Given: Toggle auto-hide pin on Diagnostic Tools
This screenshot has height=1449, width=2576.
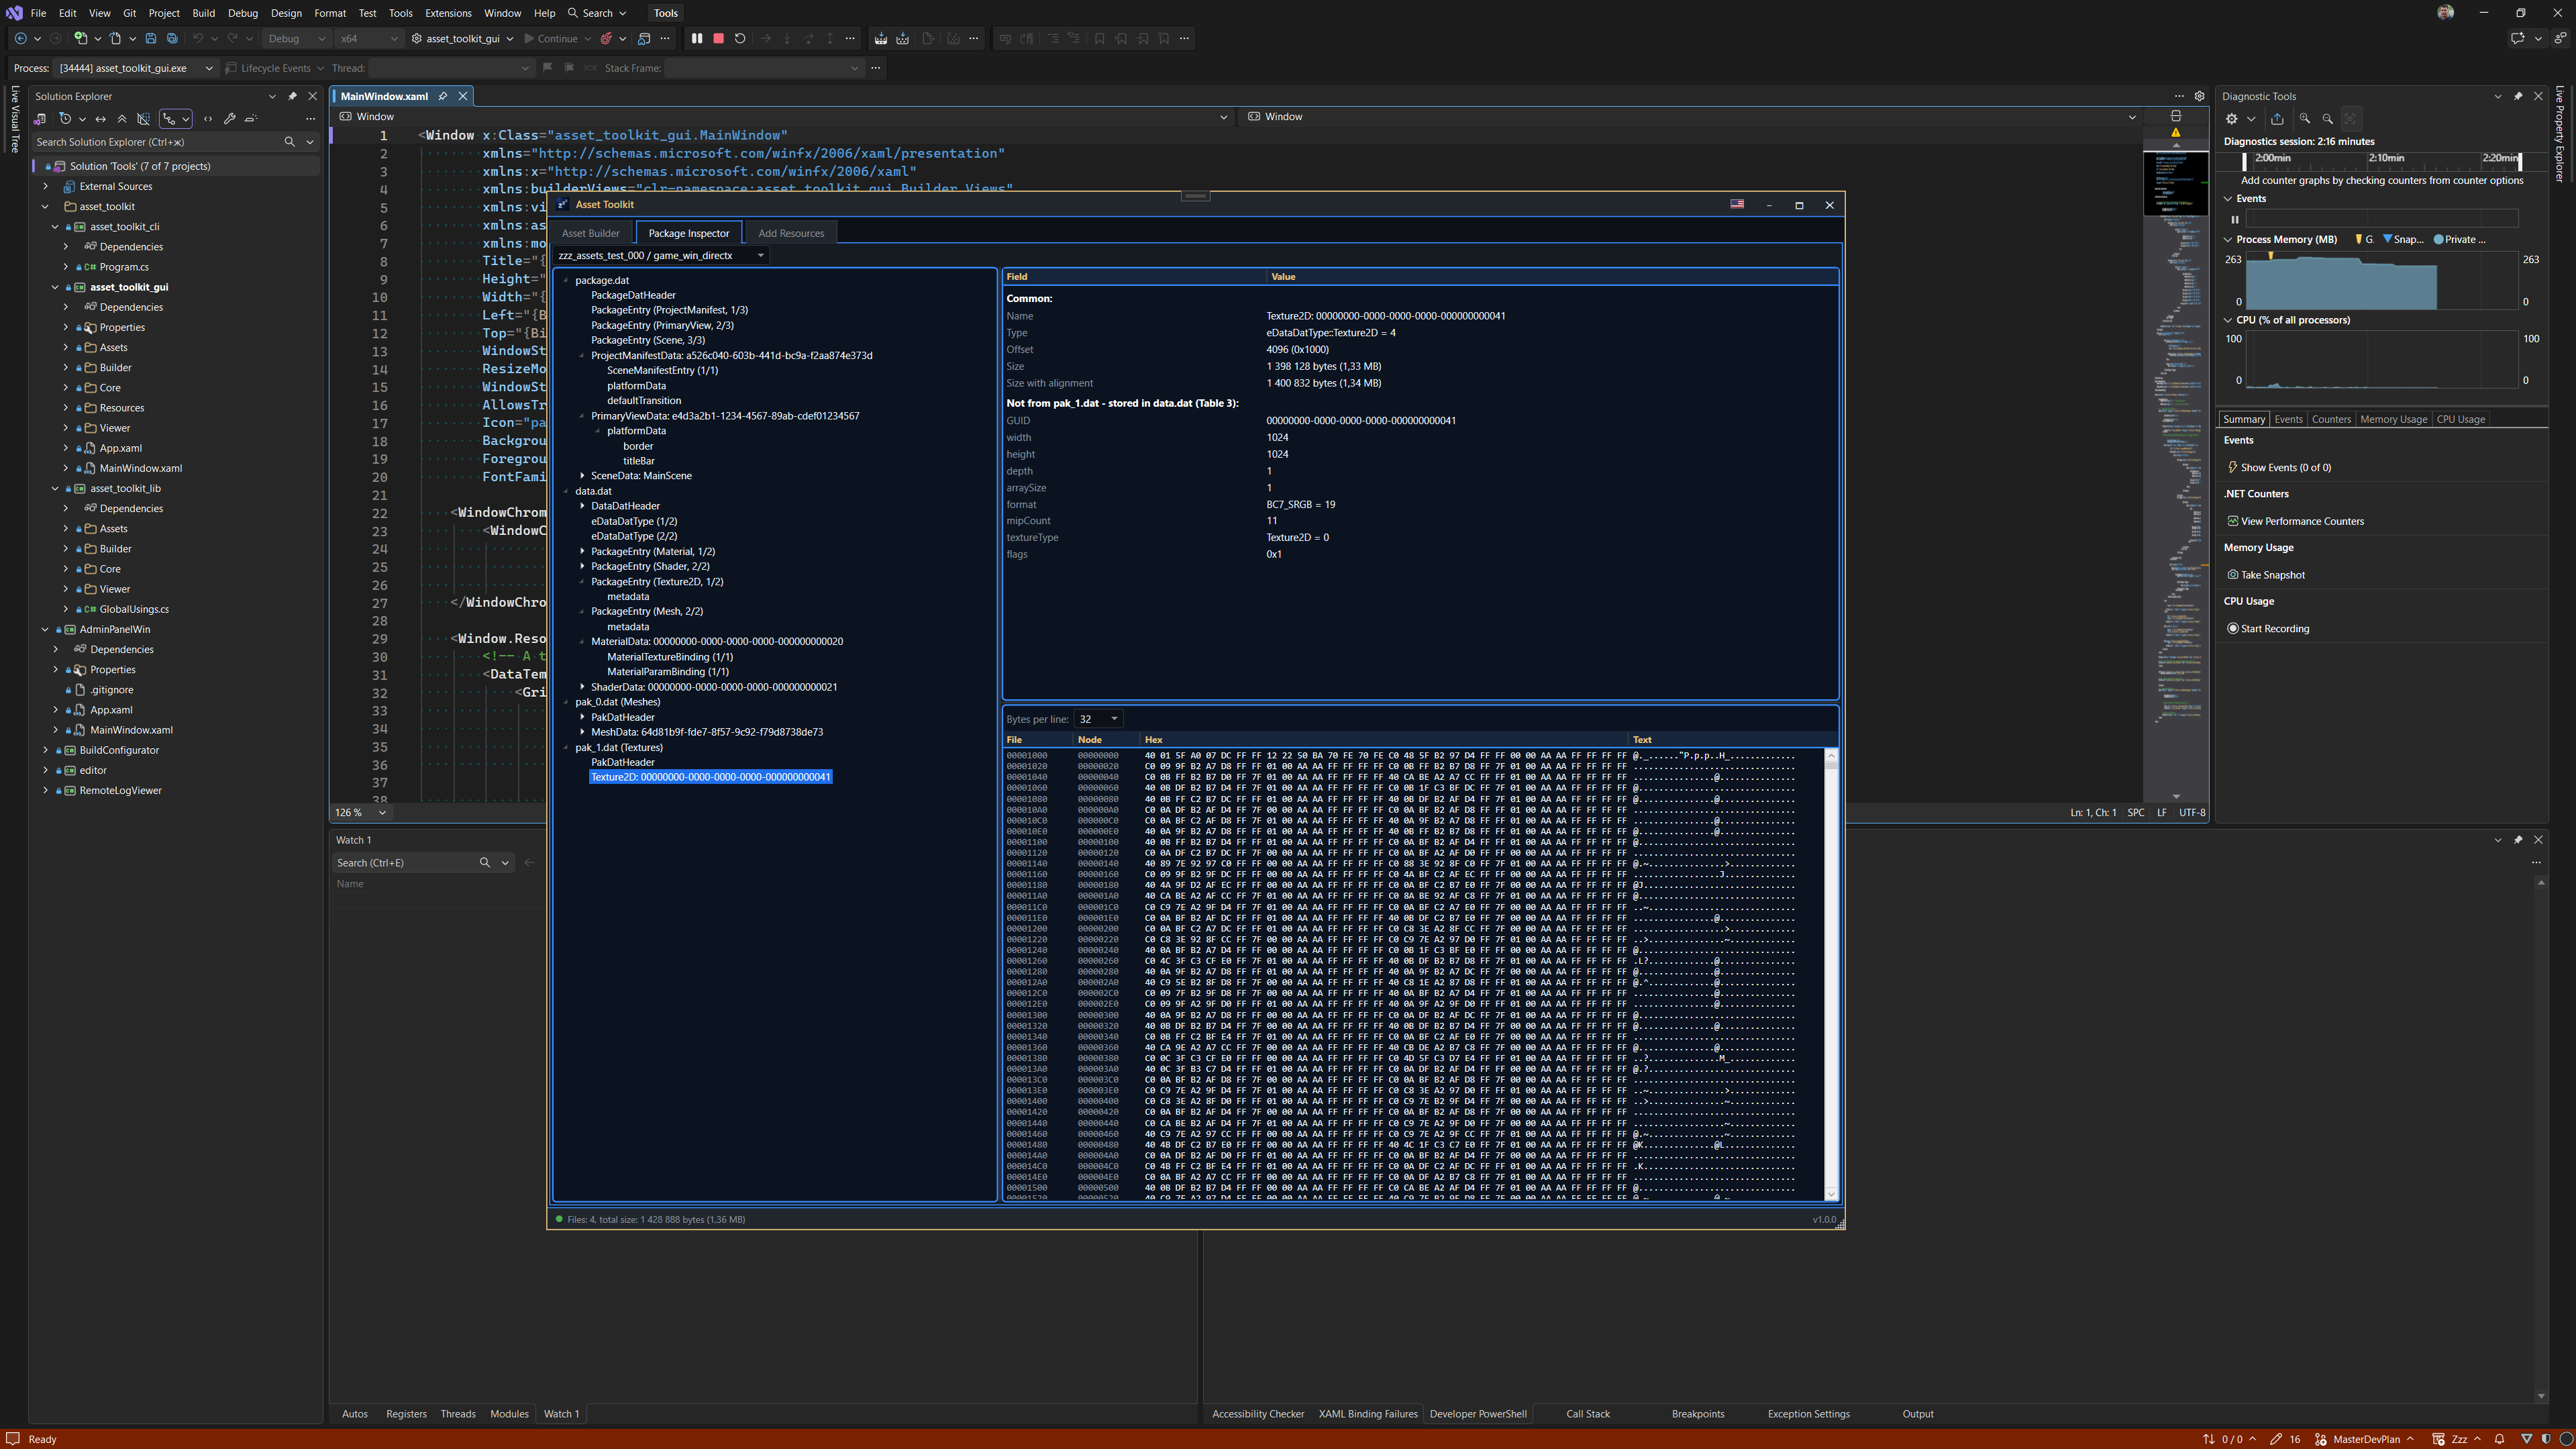Looking at the screenshot, I should [x=2518, y=96].
